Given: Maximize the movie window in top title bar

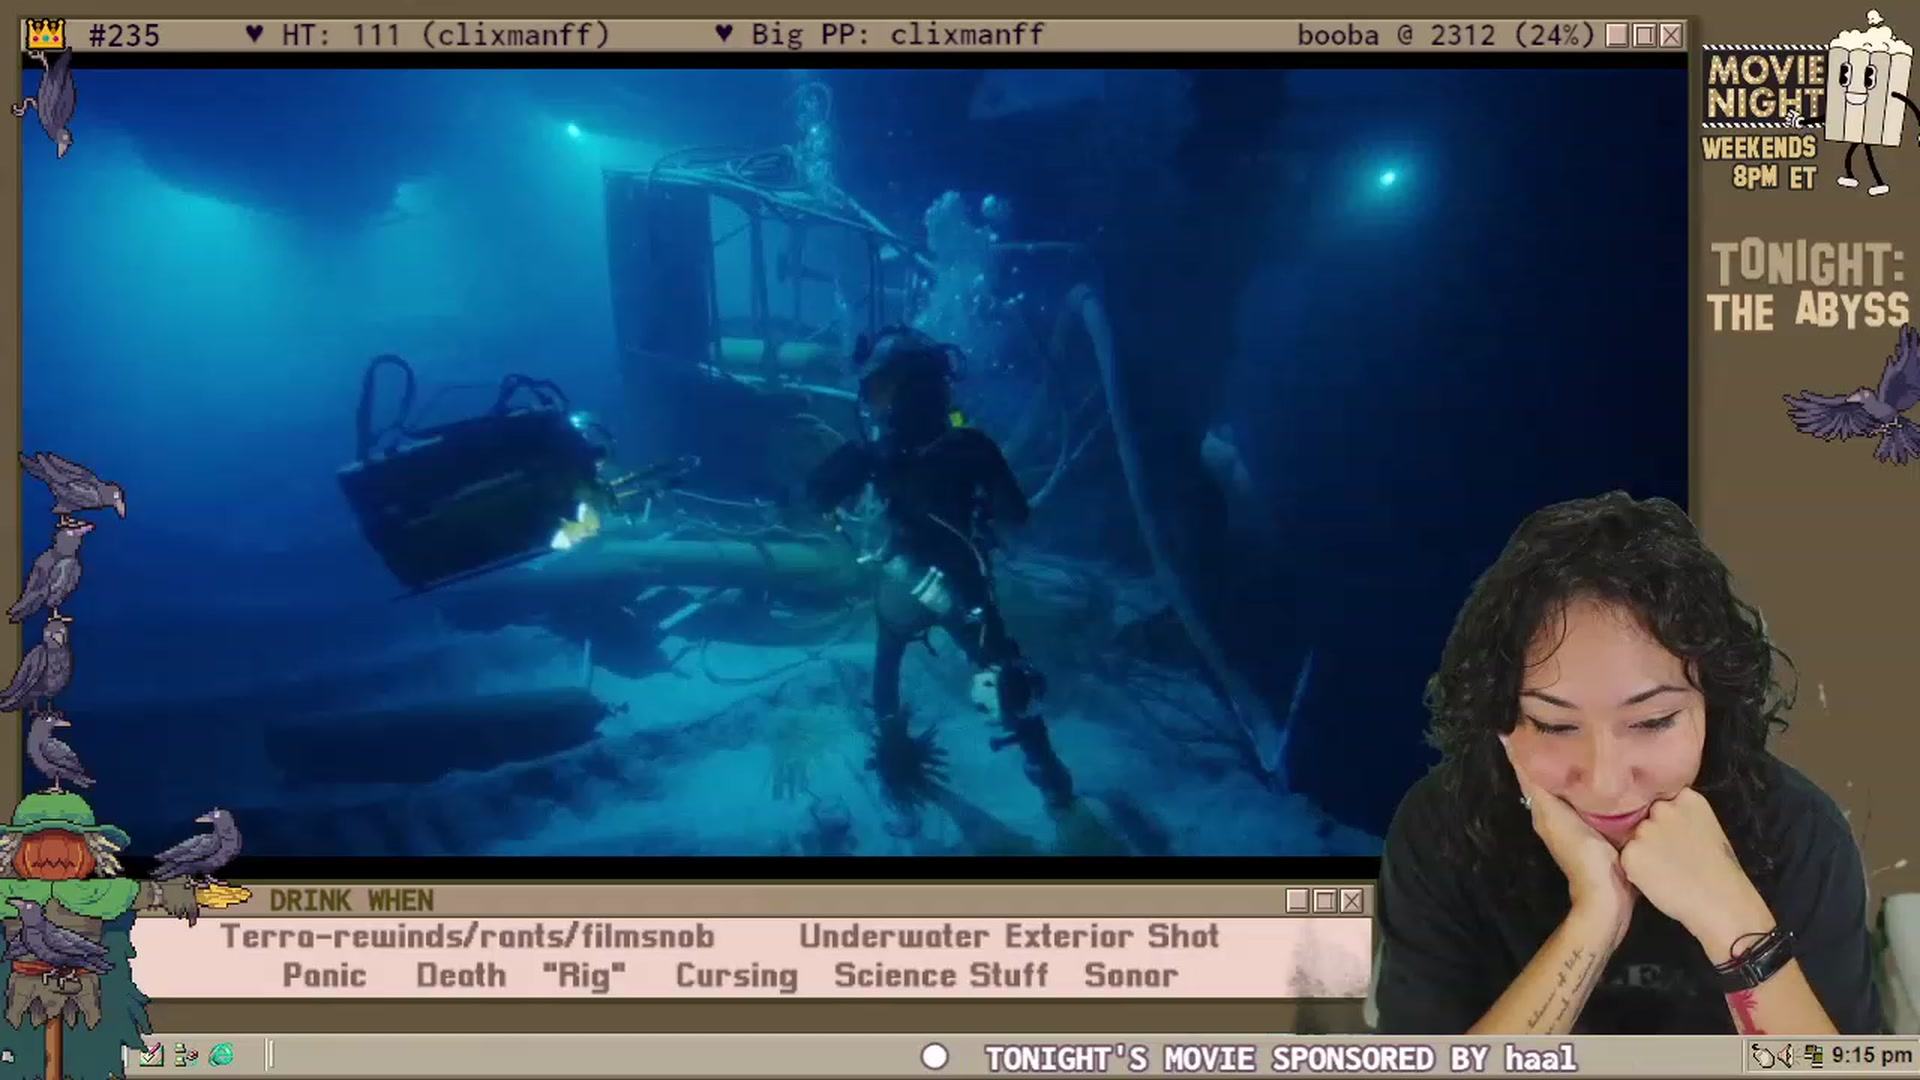Looking at the screenshot, I should point(1644,35).
